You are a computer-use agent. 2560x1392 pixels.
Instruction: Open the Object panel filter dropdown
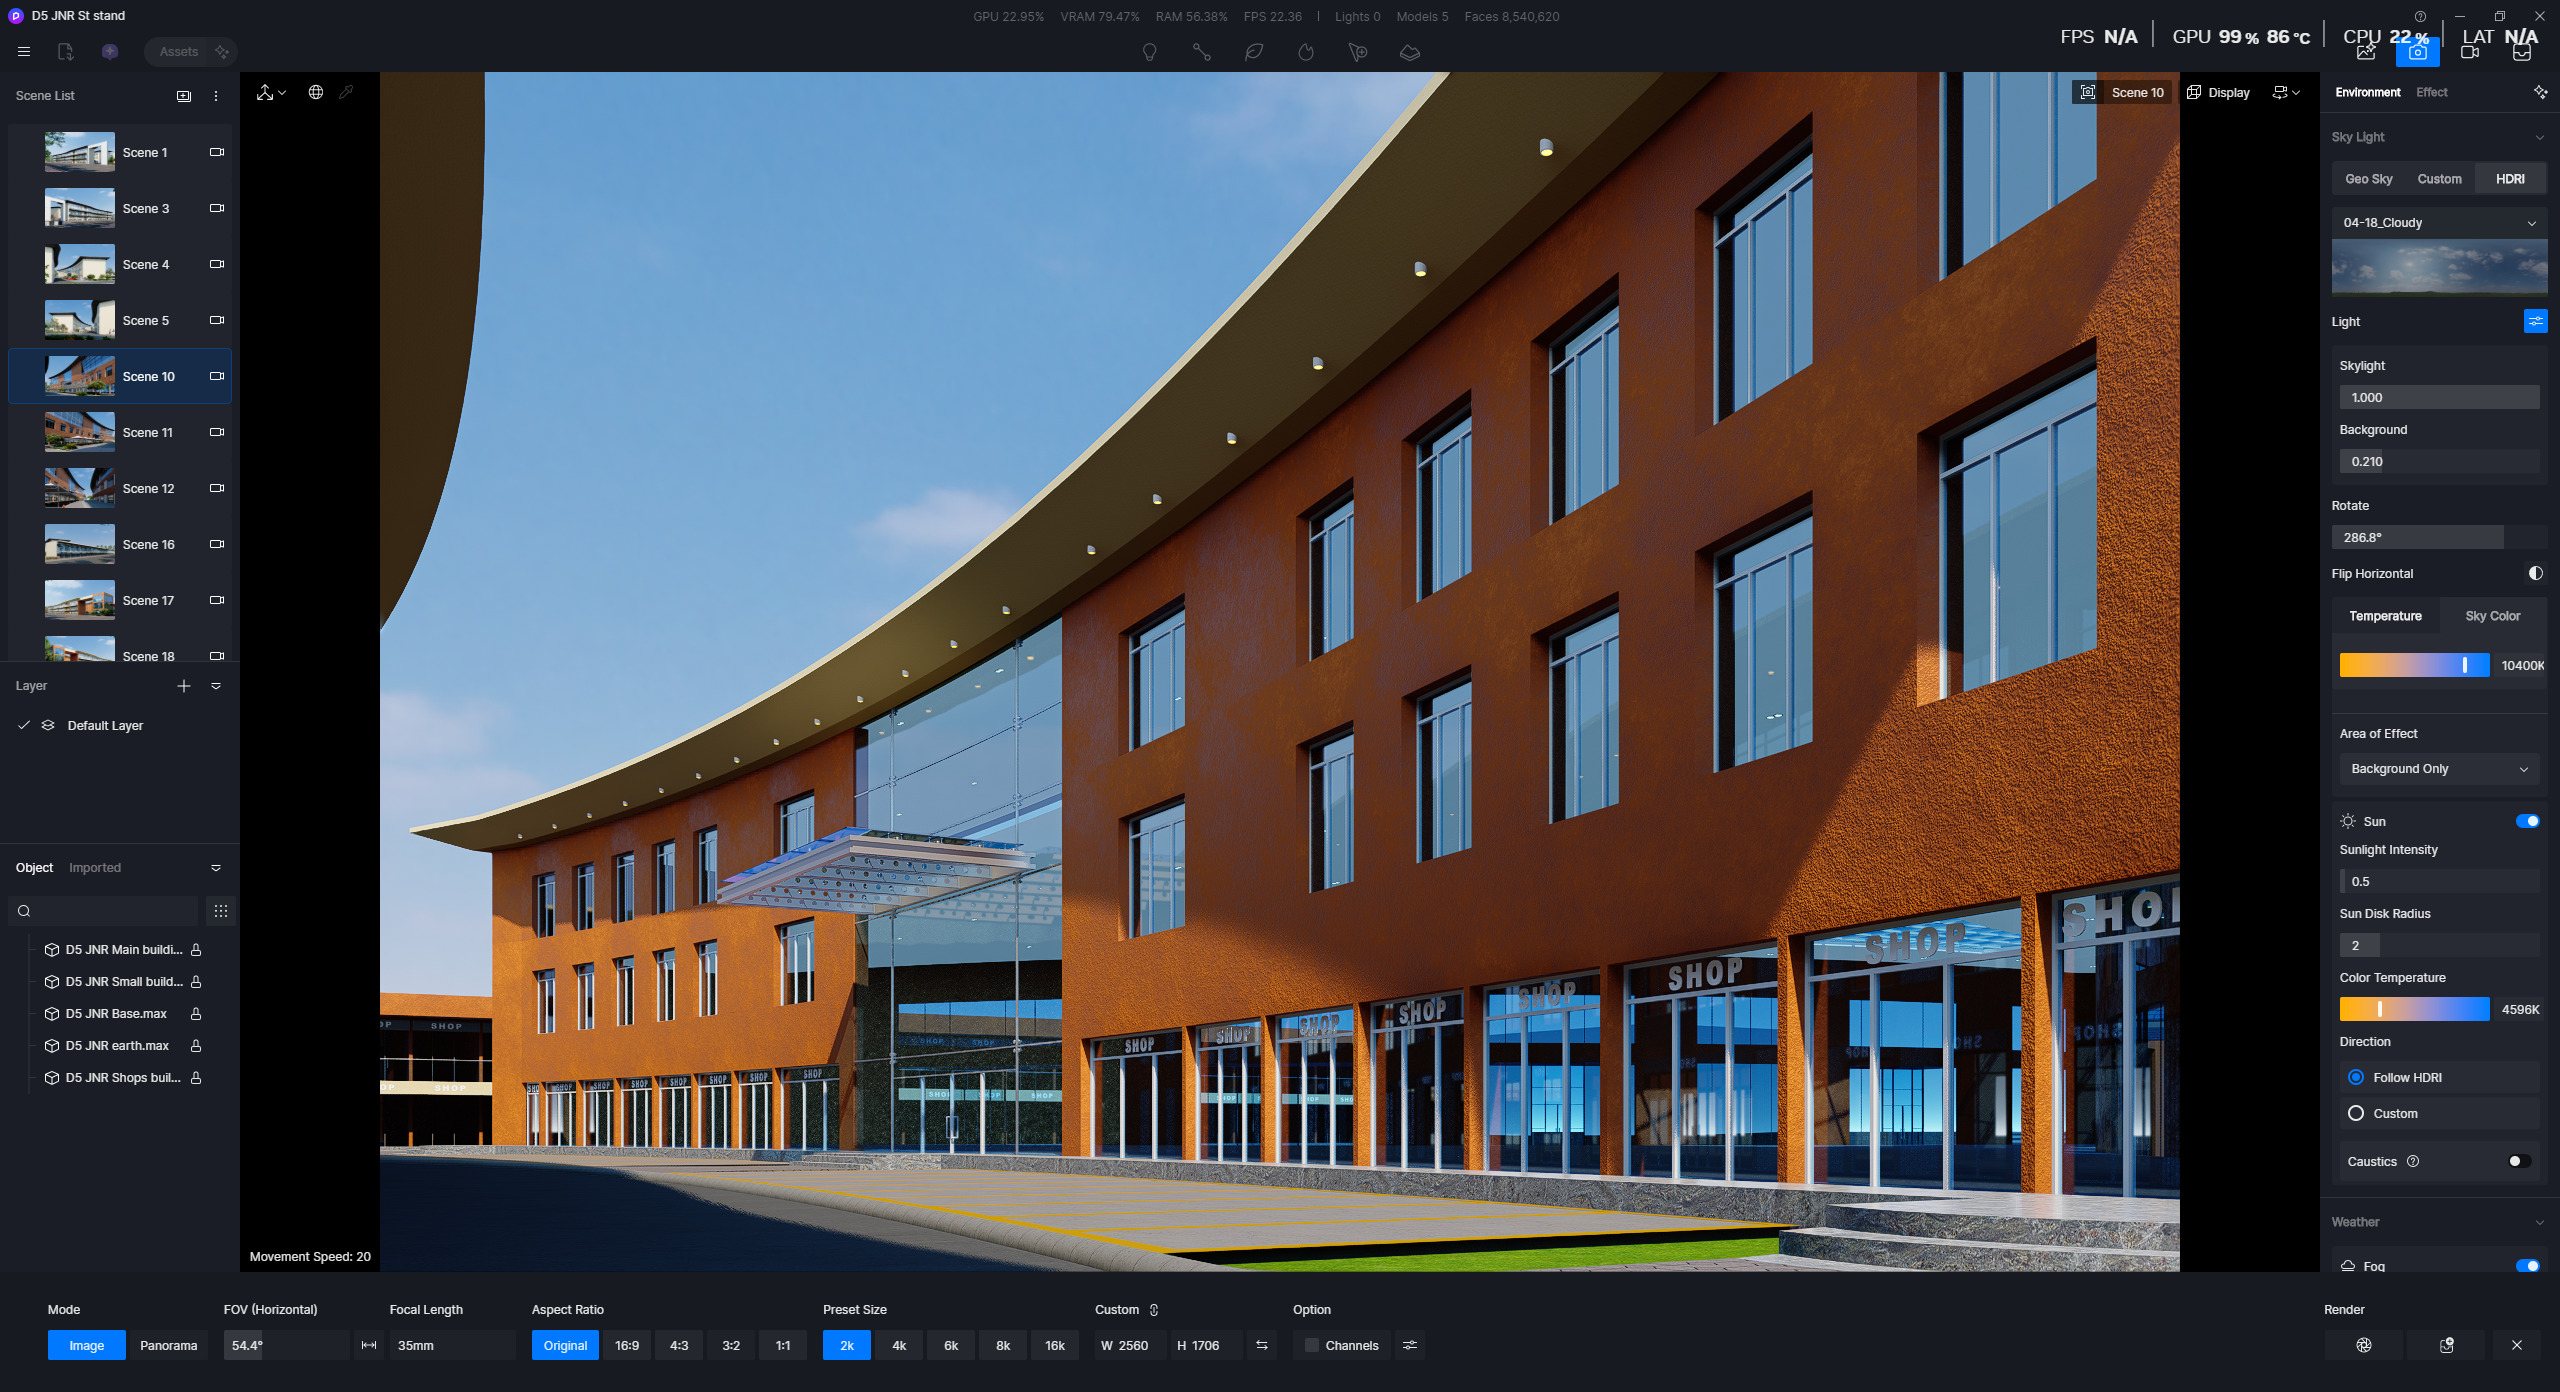point(216,868)
